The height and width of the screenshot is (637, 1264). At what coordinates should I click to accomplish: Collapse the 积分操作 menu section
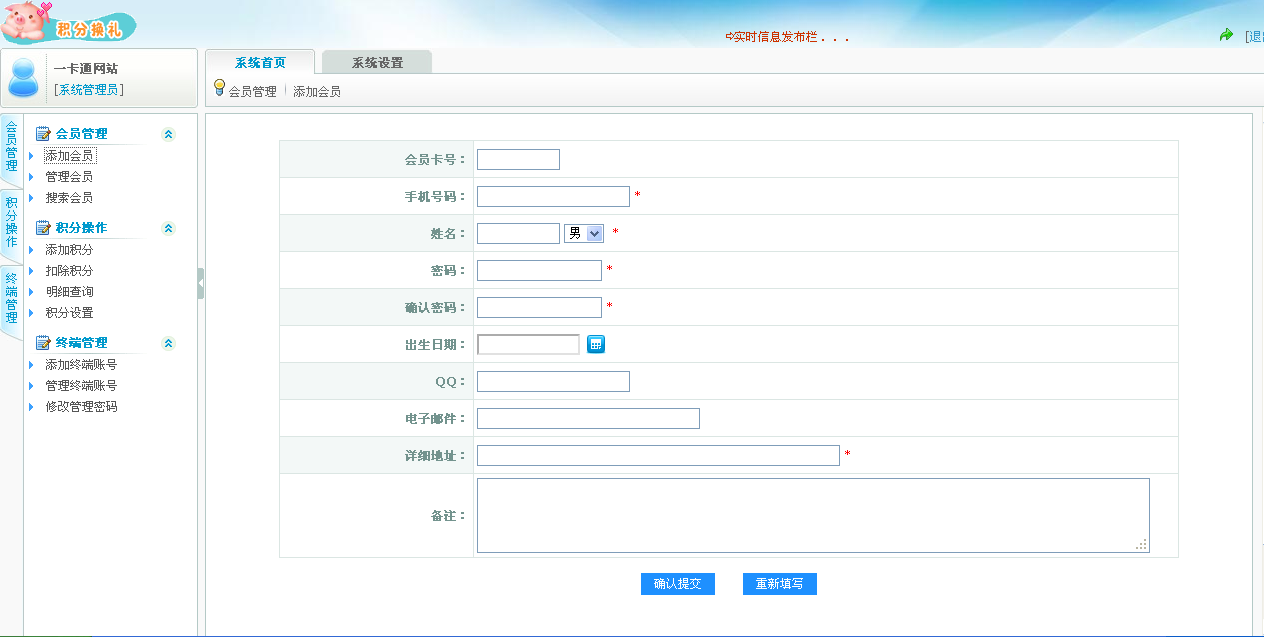168,228
